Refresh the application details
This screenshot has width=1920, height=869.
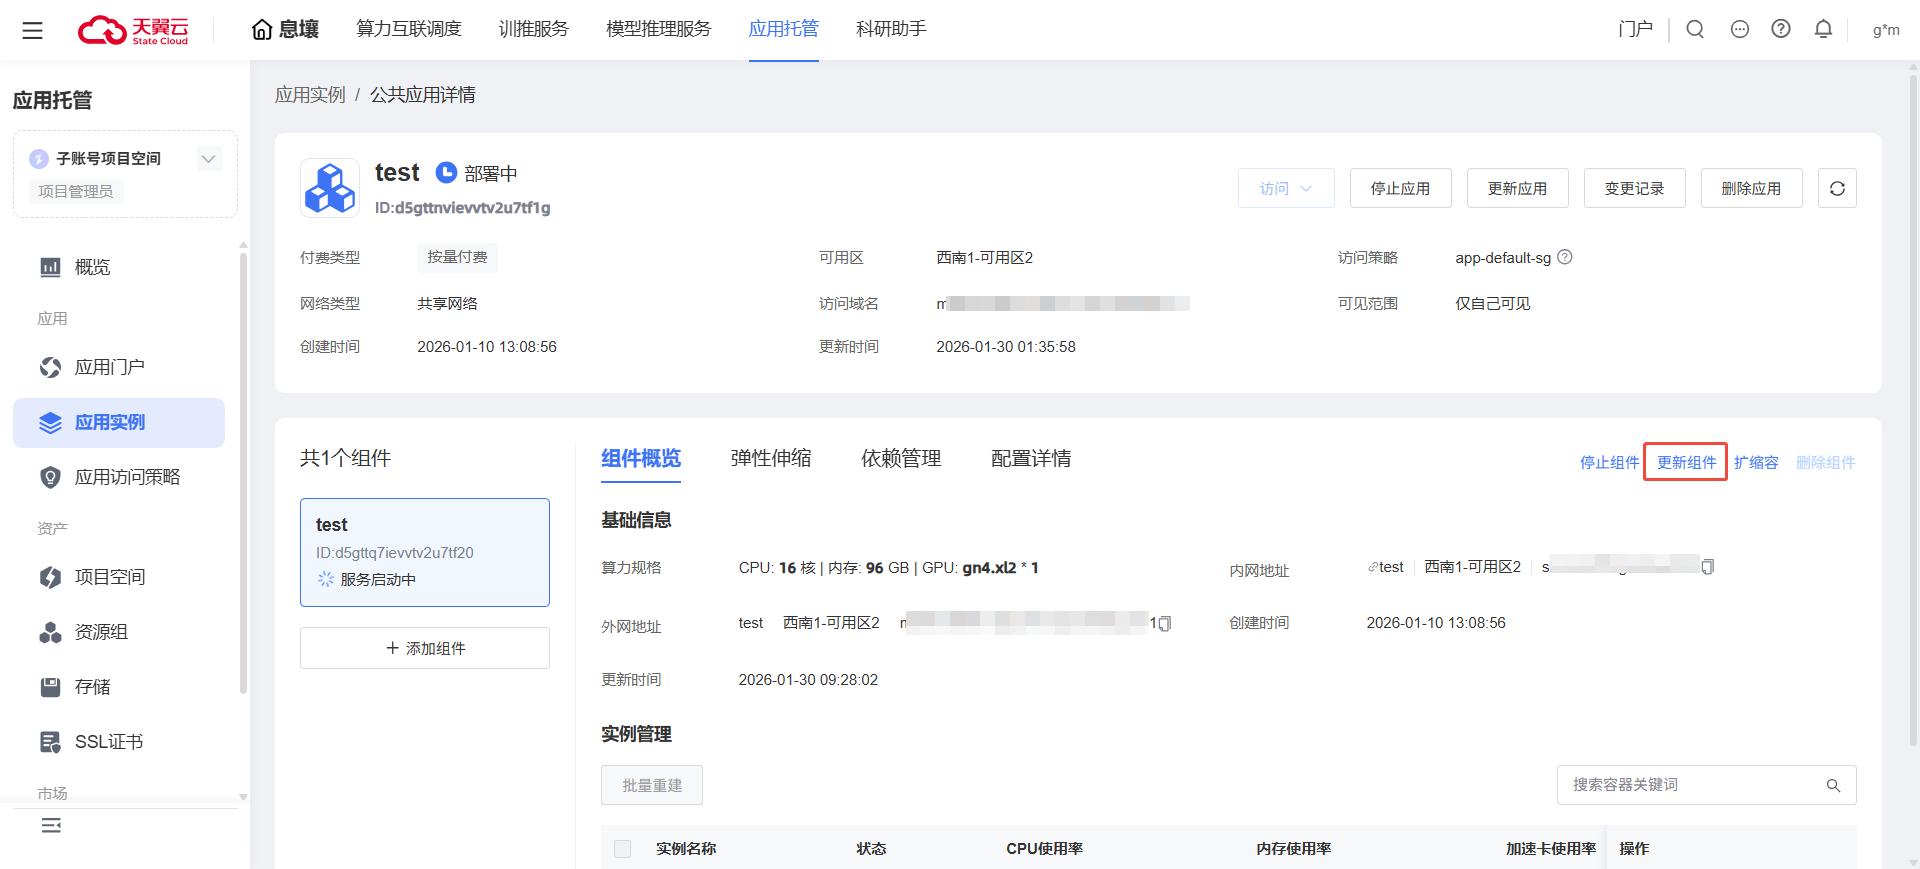(1837, 188)
